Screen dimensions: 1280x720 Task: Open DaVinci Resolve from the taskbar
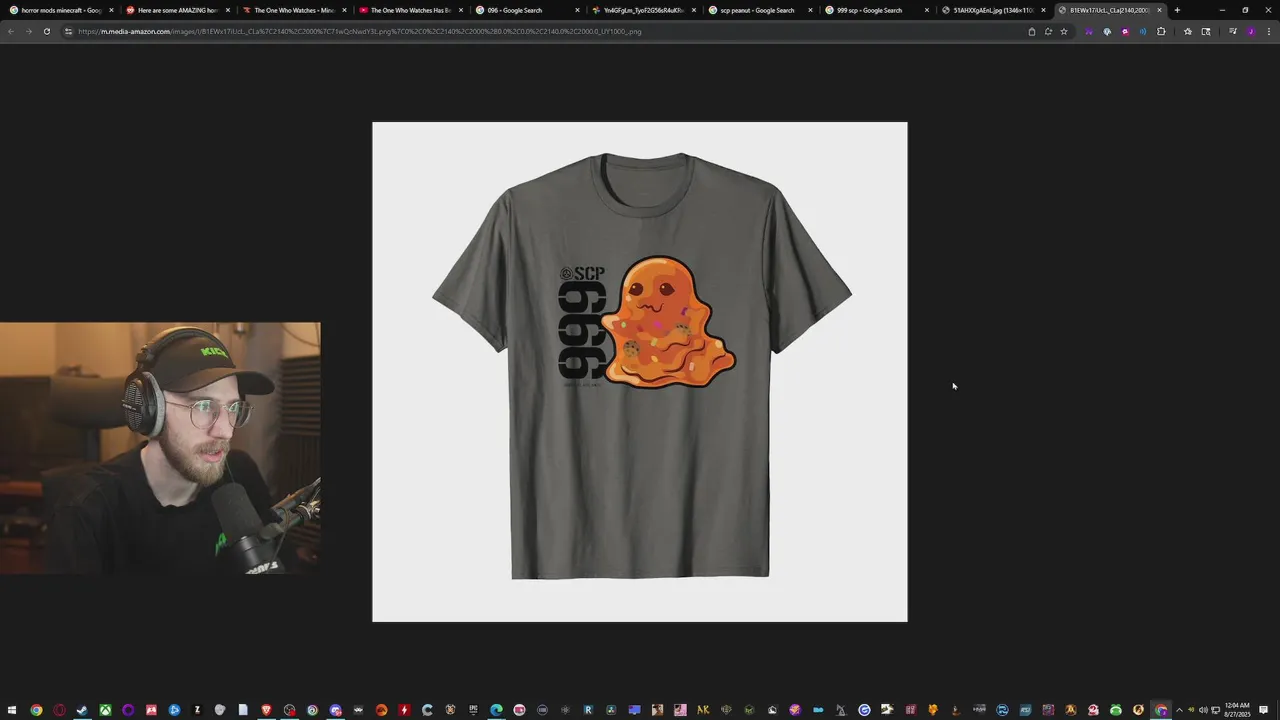(611, 710)
